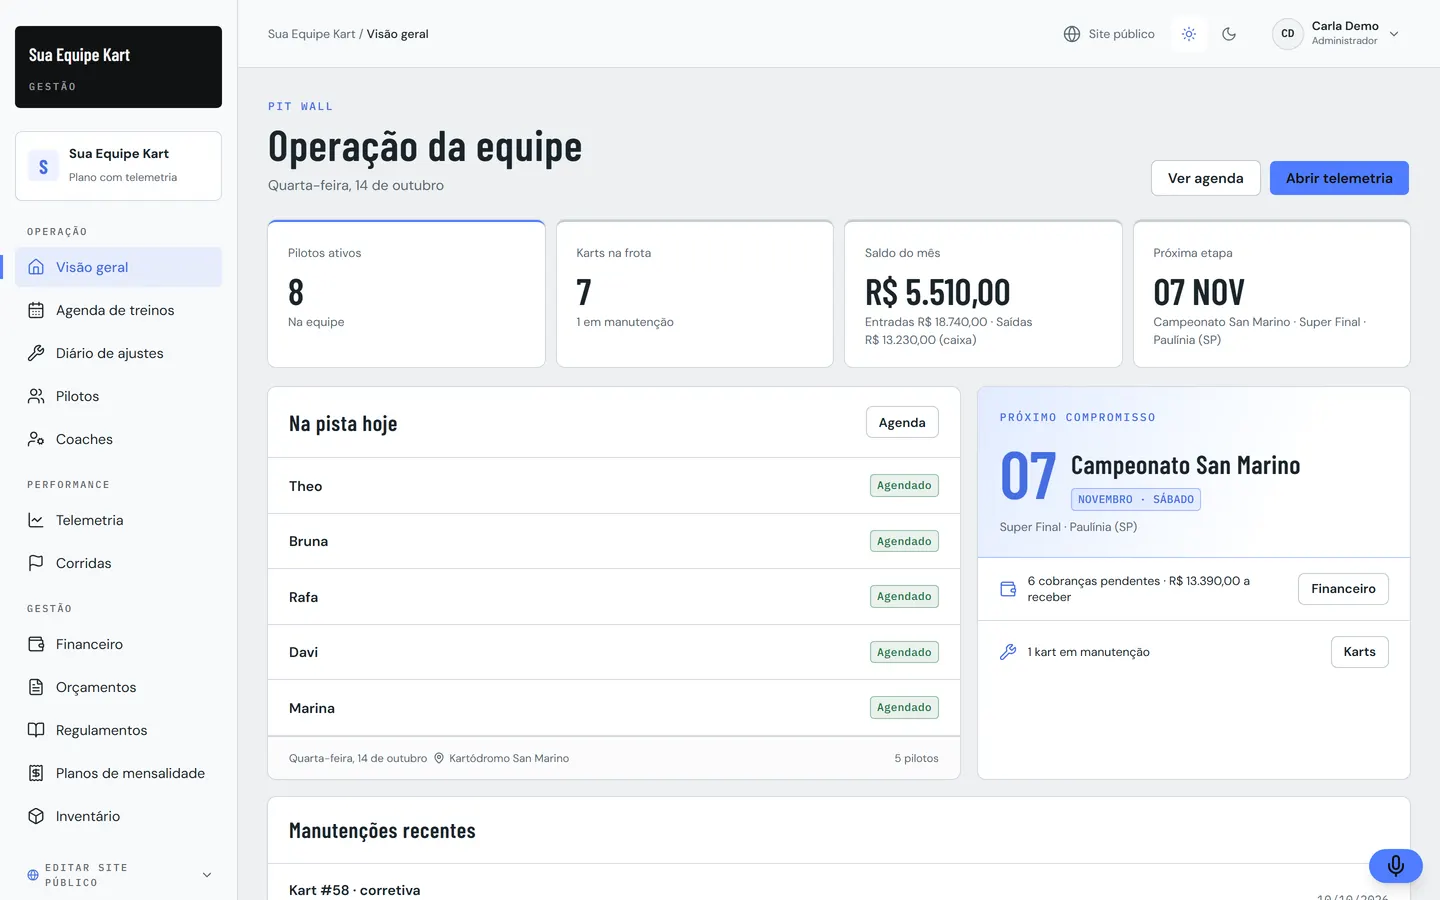Click the Agendado badge in Marina's row
The height and width of the screenshot is (900, 1440).
[x=904, y=708]
